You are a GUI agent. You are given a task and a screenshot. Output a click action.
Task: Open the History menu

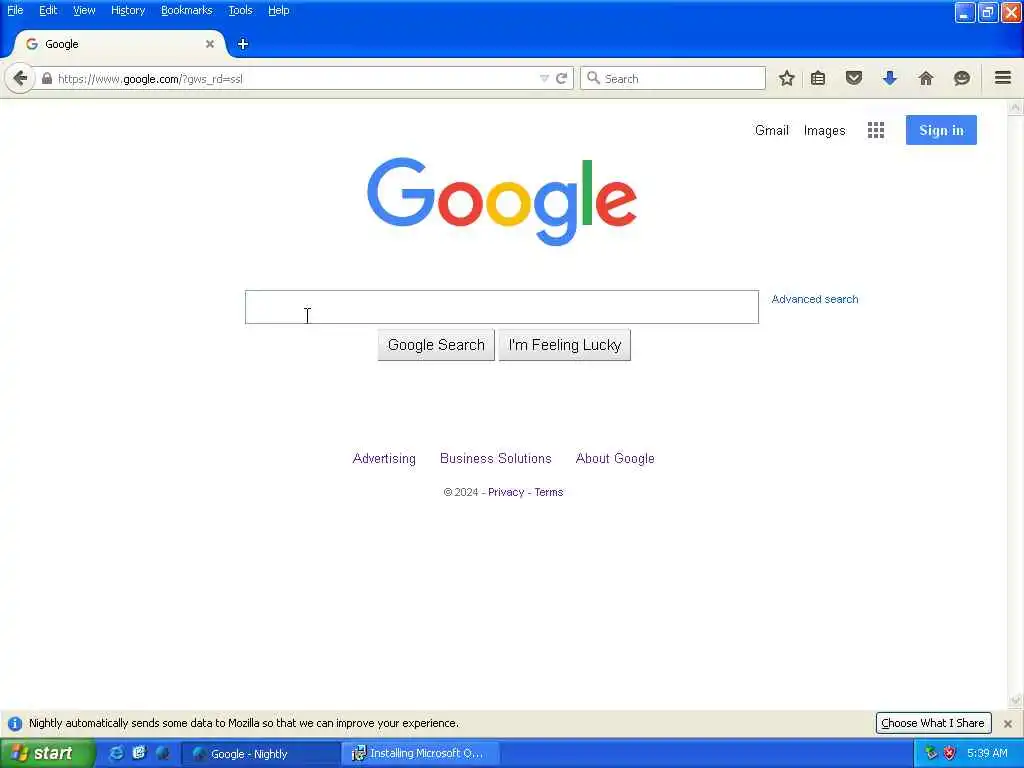click(128, 10)
